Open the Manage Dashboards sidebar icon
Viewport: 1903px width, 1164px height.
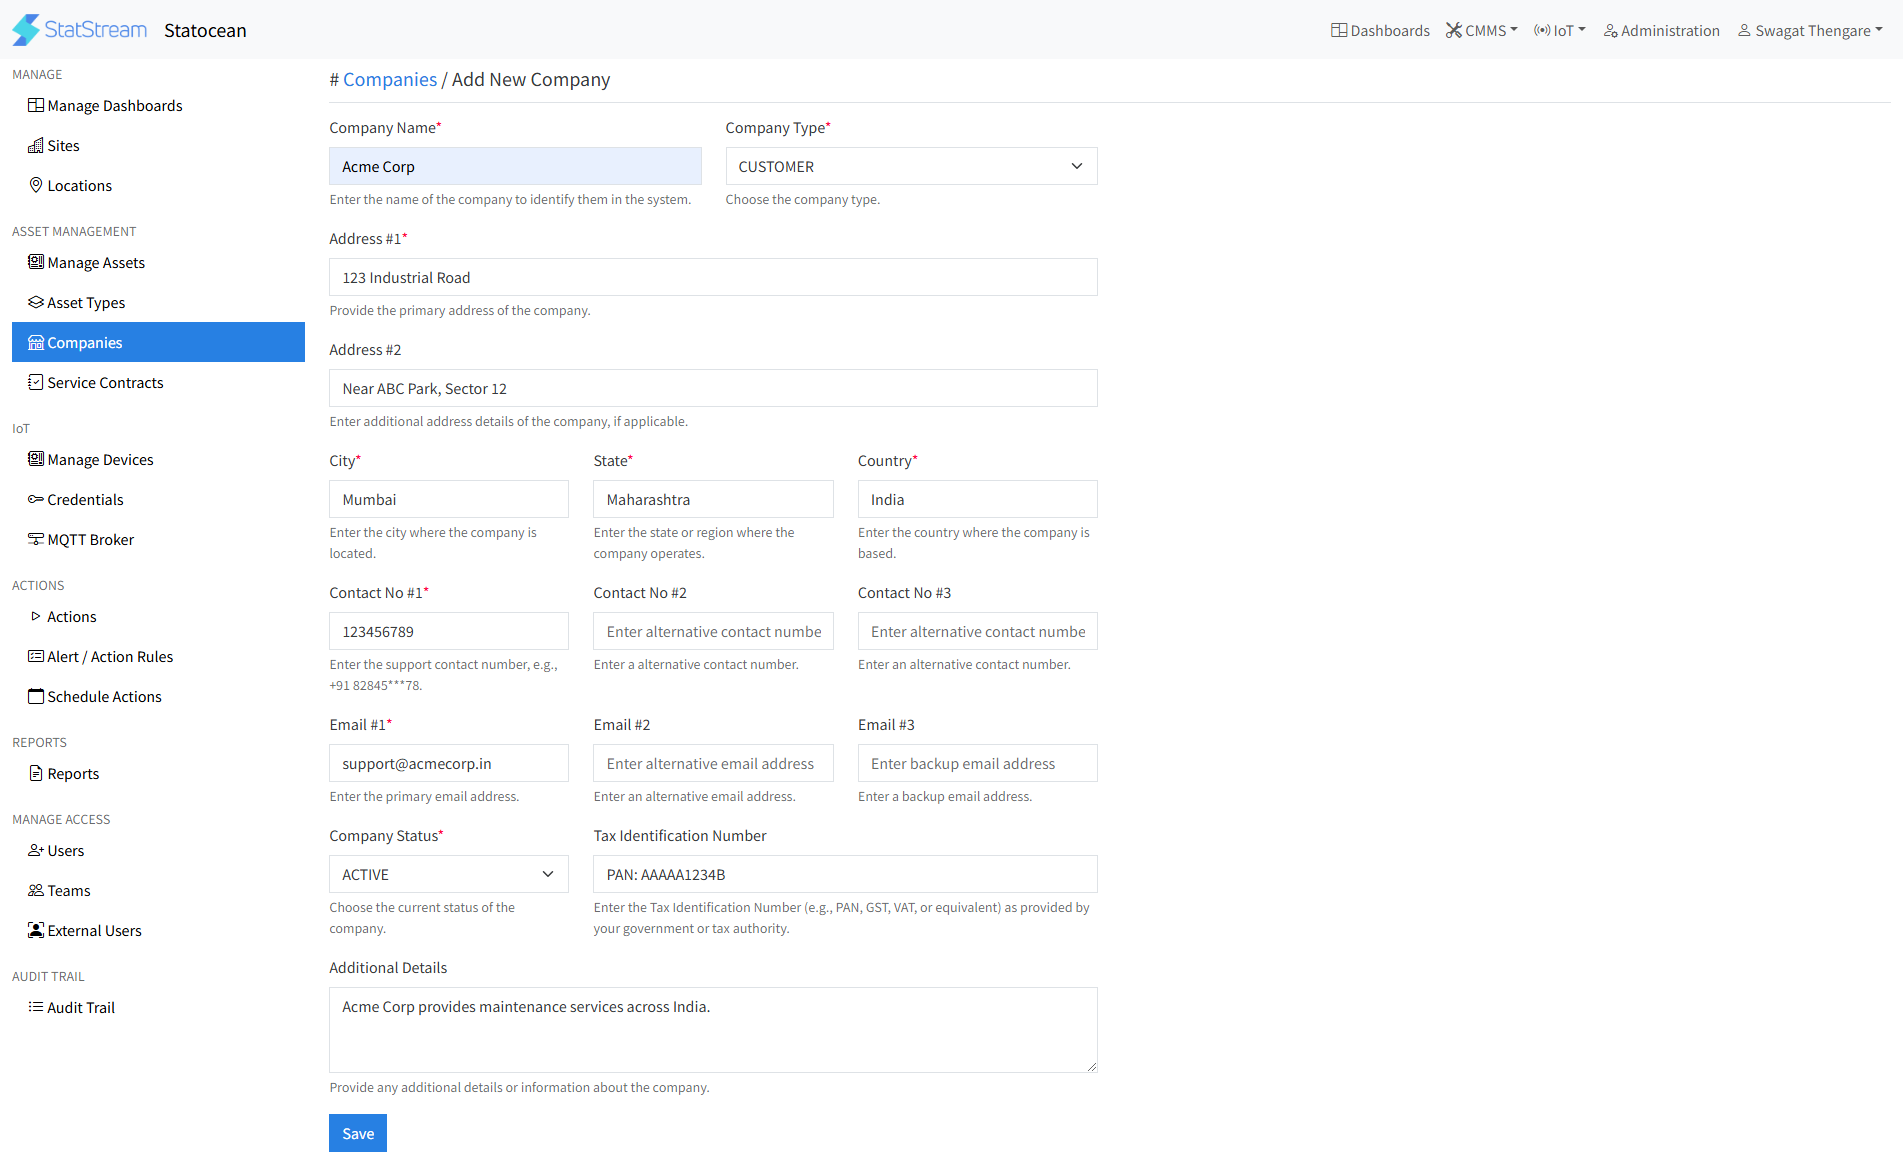(36, 106)
